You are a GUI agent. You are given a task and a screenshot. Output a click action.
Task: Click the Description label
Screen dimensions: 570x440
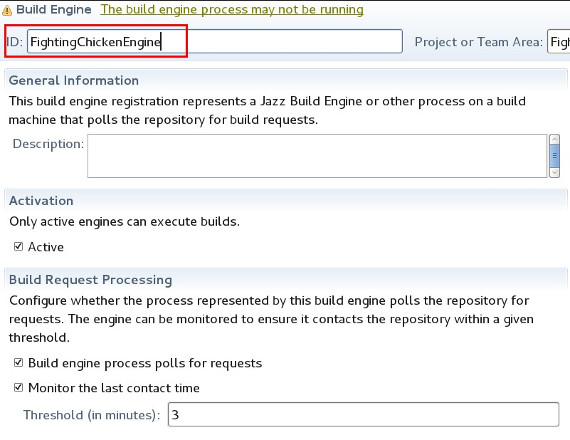48,144
